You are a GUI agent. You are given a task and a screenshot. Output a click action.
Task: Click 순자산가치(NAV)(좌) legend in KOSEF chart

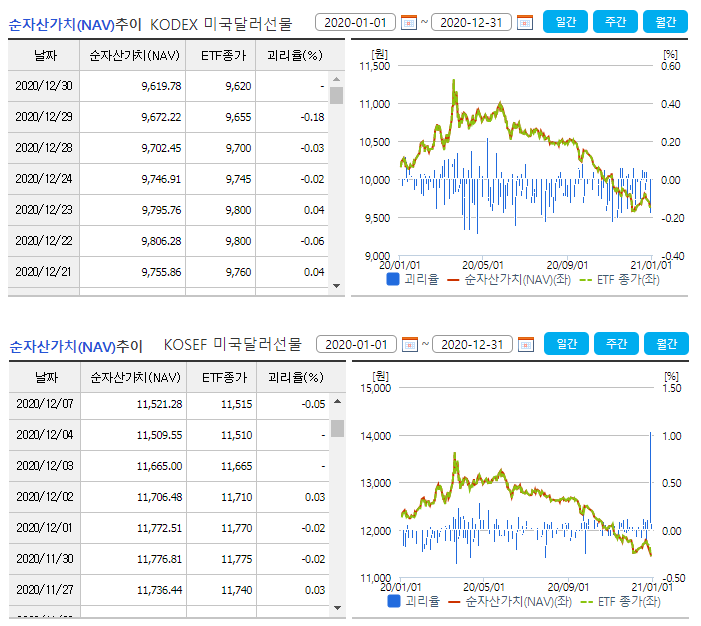[510, 602]
